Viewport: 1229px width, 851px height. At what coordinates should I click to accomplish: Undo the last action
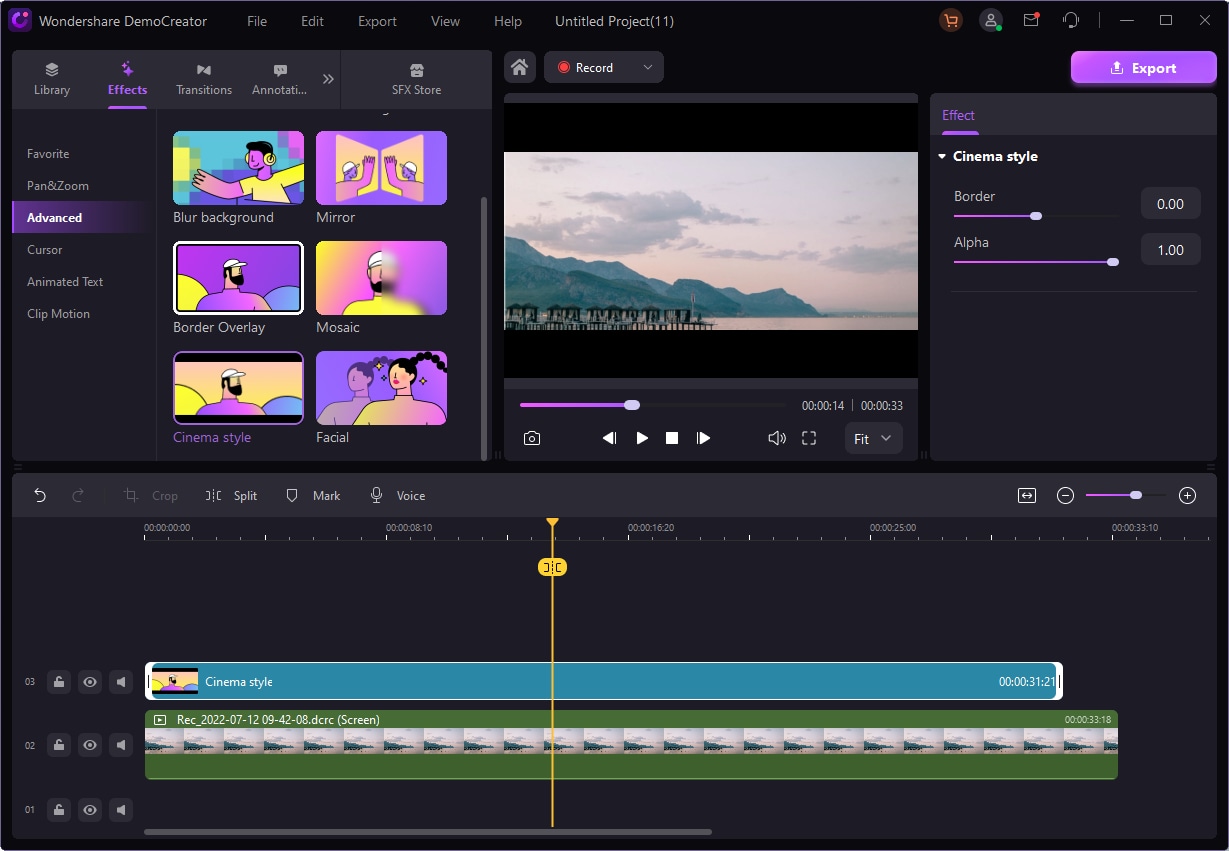[40, 495]
